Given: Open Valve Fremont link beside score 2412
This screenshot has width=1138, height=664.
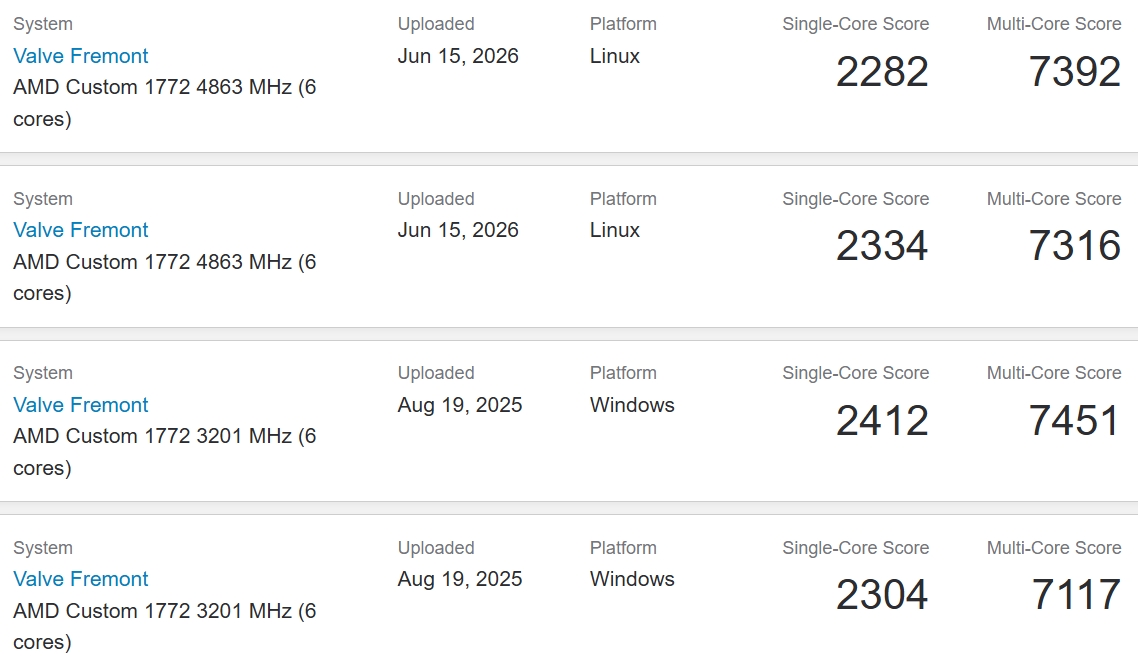Looking at the screenshot, I should coord(81,405).
